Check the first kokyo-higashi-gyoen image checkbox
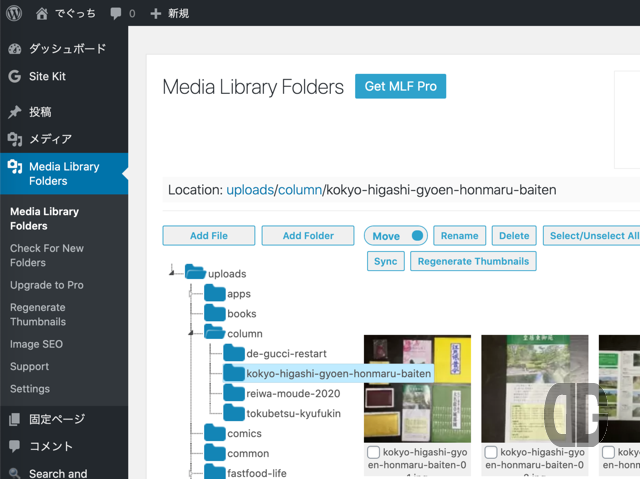The image size is (640, 479). pyautogui.click(x=373, y=452)
